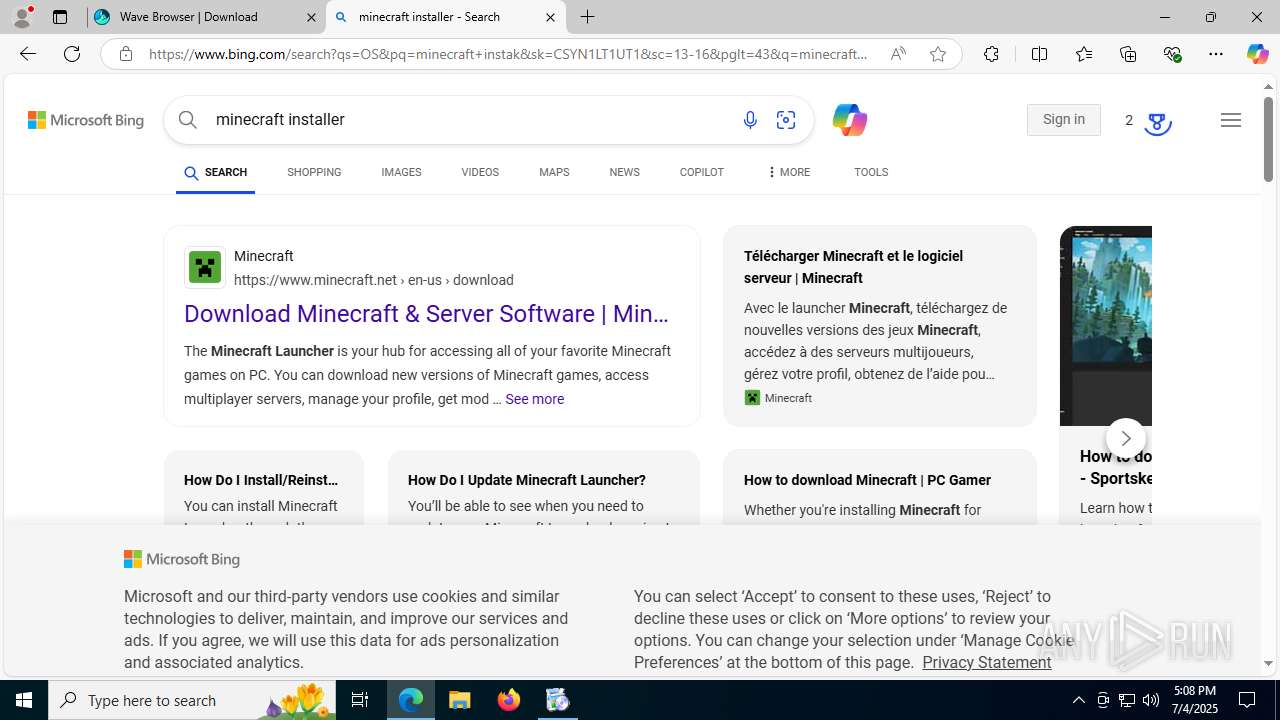Start voice search with microphone icon
The width and height of the screenshot is (1280, 720).
click(750, 120)
